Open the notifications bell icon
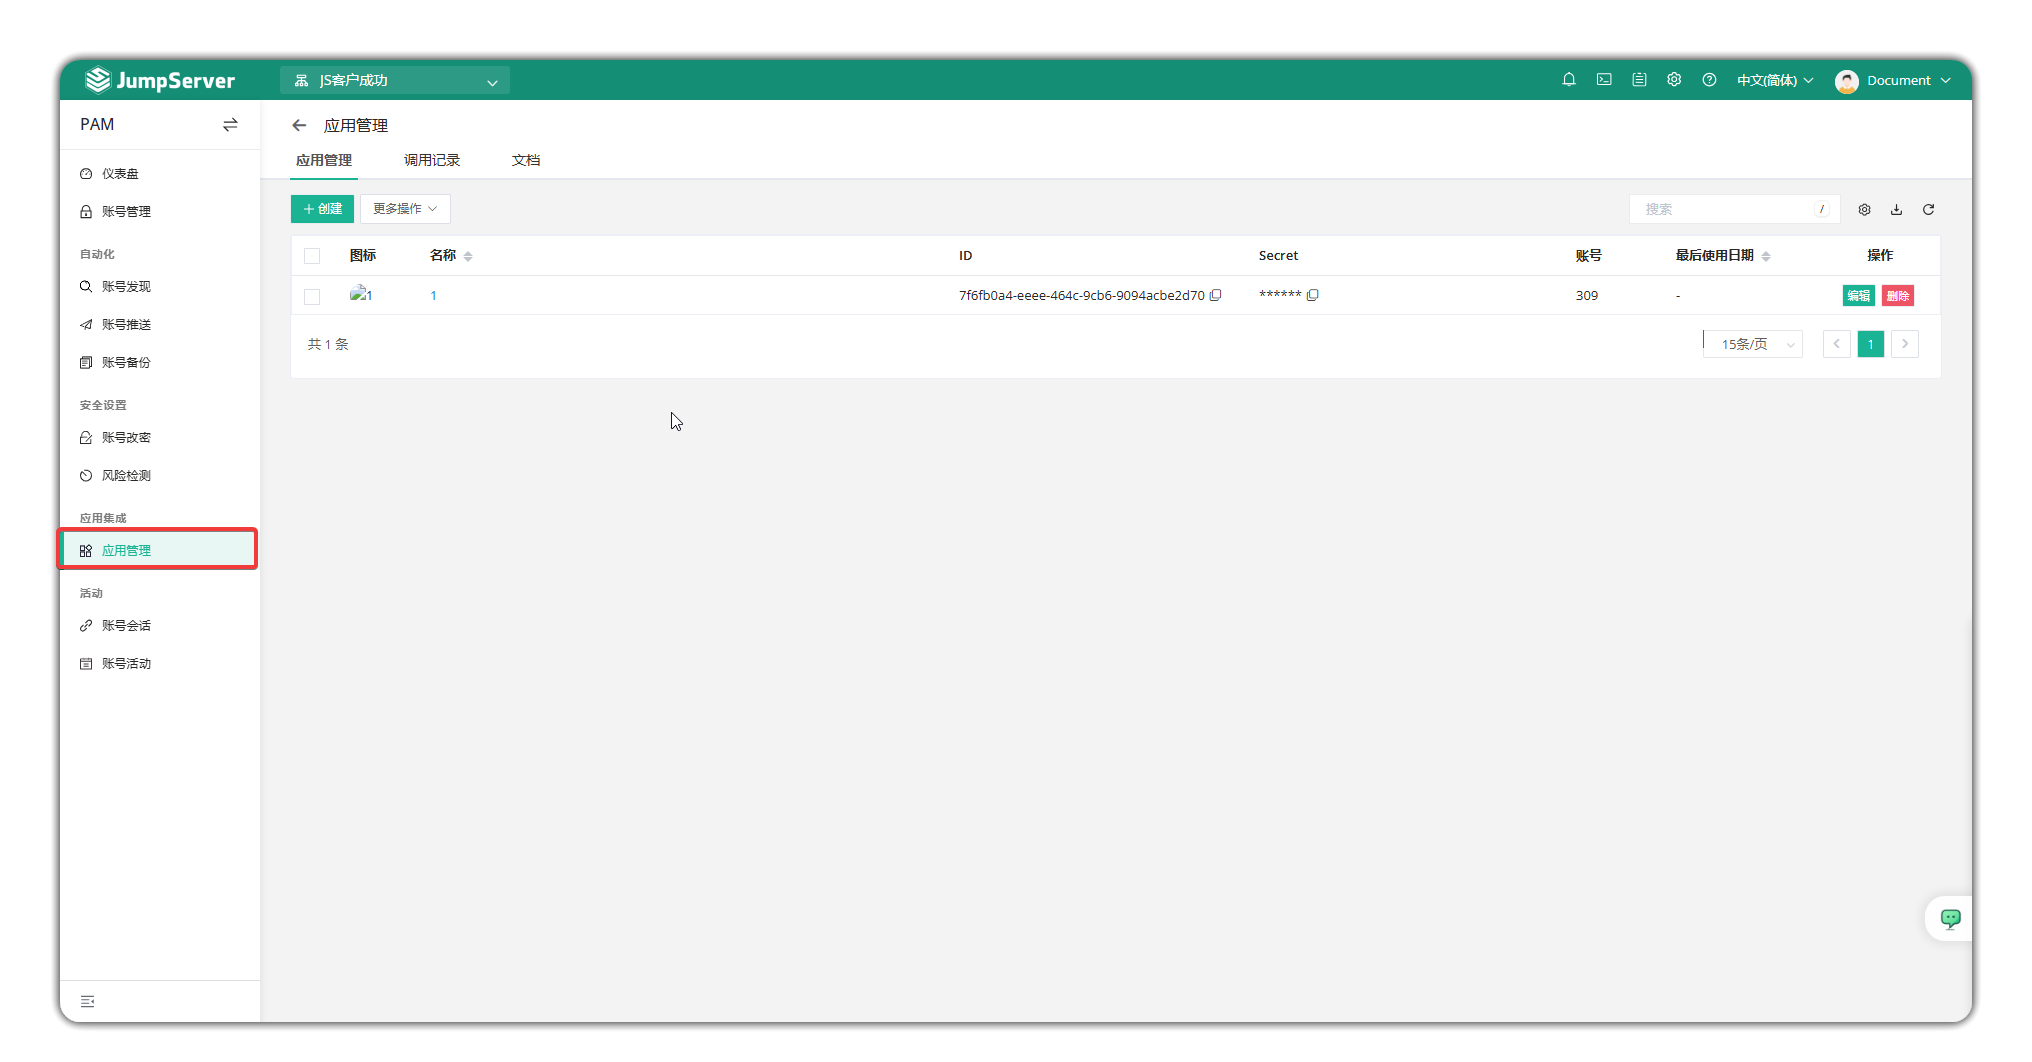The height and width of the screenshot is (1062, 2032). (x=1569, y=80)
